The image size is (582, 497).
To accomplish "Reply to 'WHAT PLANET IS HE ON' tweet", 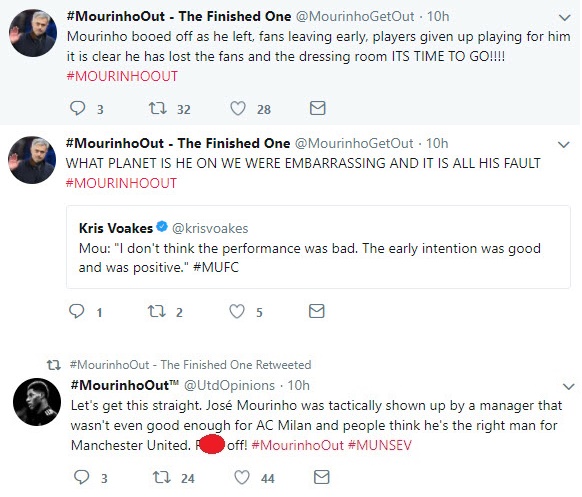I will point(77,311).
